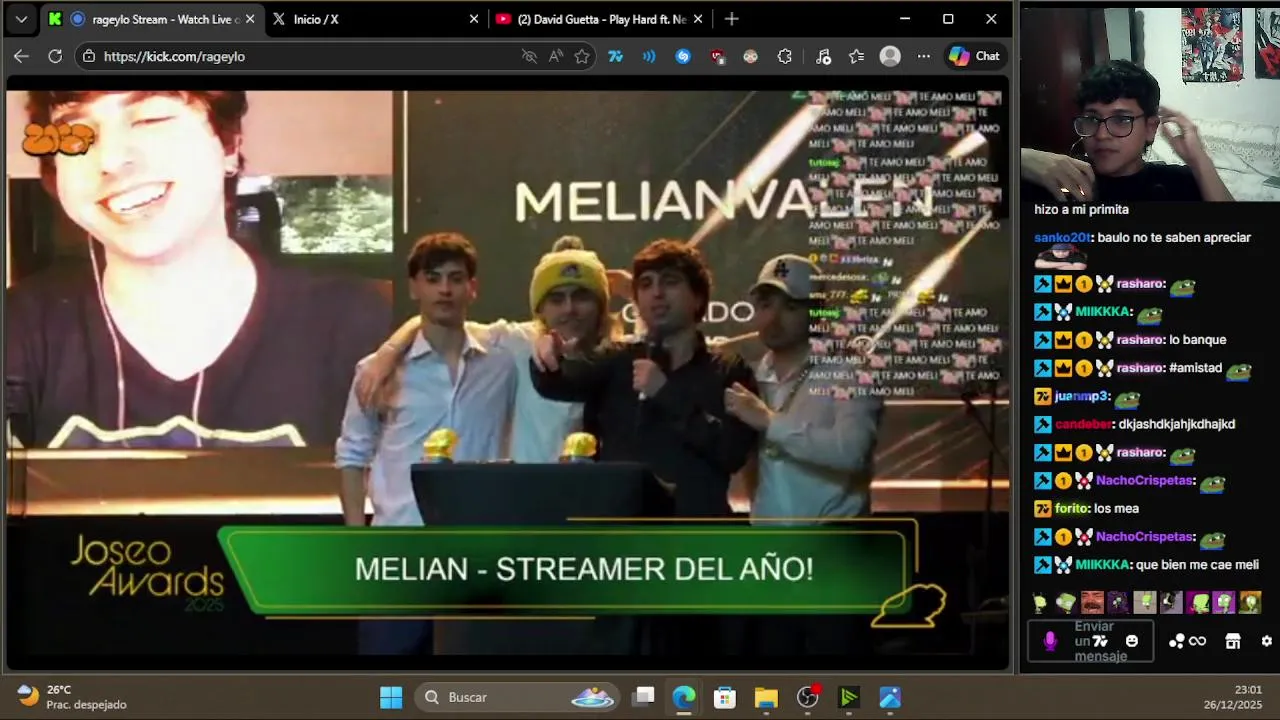Click chat text 'hizo a mi primita'

1081,210
